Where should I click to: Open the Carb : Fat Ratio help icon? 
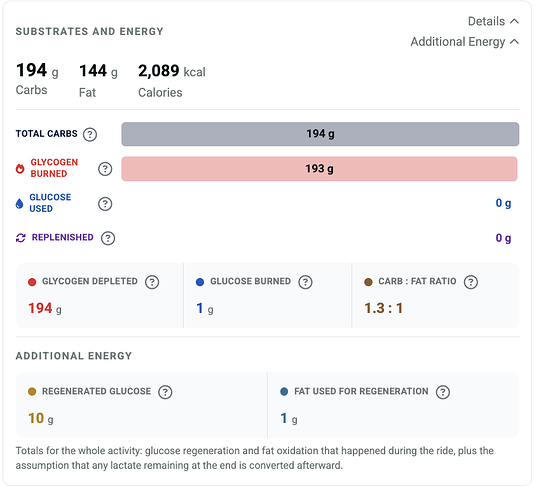tap(471, 282)
